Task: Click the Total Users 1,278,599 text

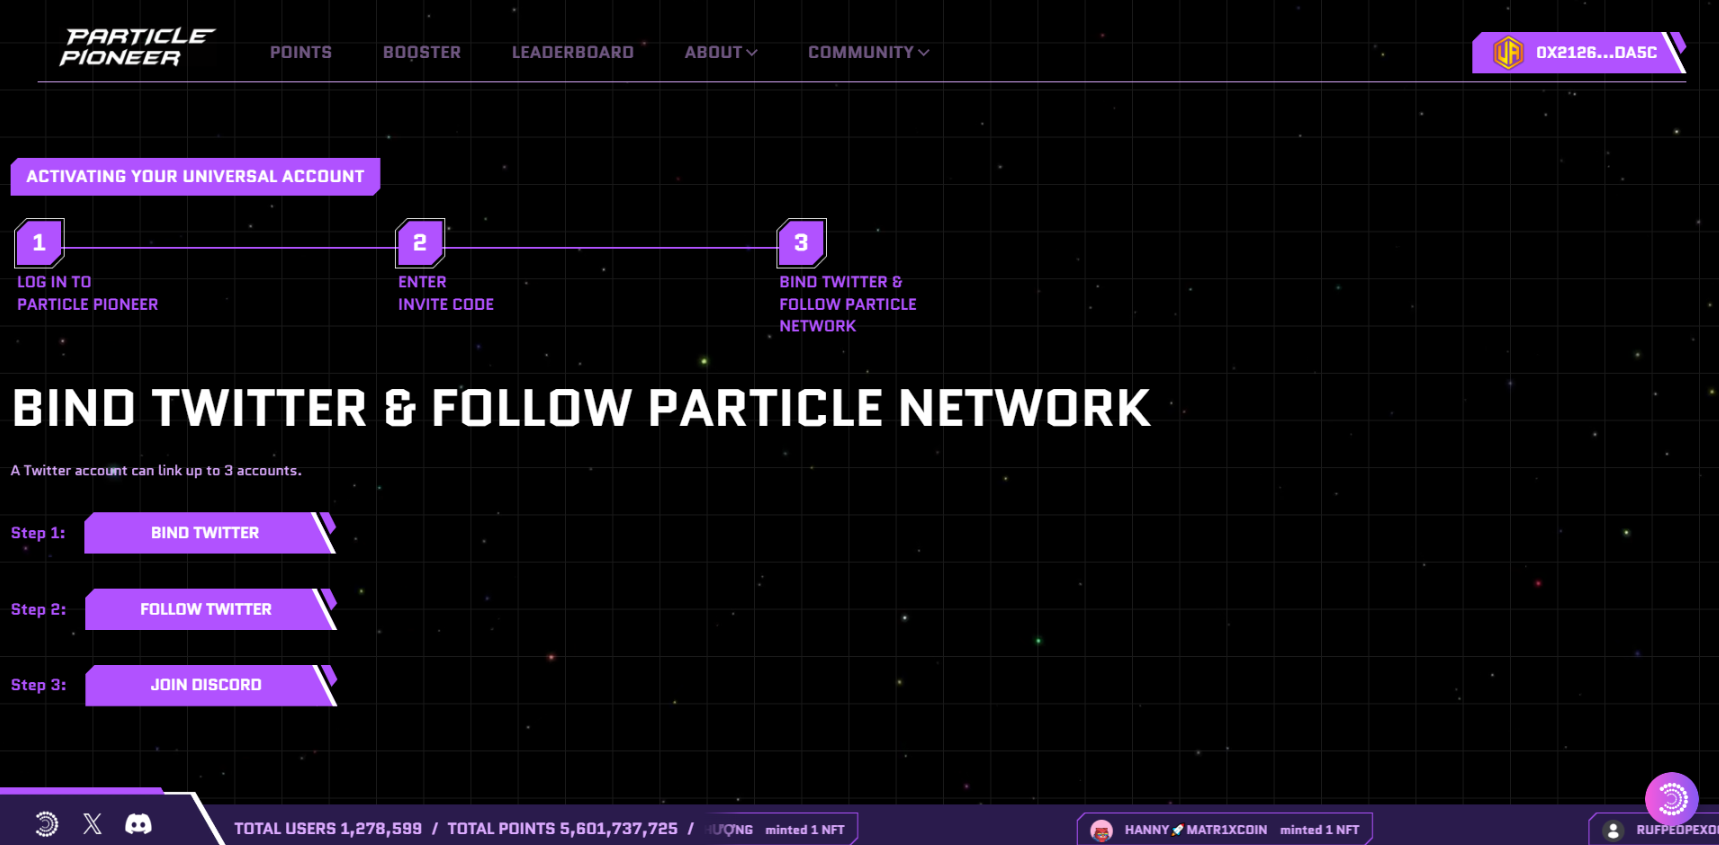Action: click(x=328, y=829)
